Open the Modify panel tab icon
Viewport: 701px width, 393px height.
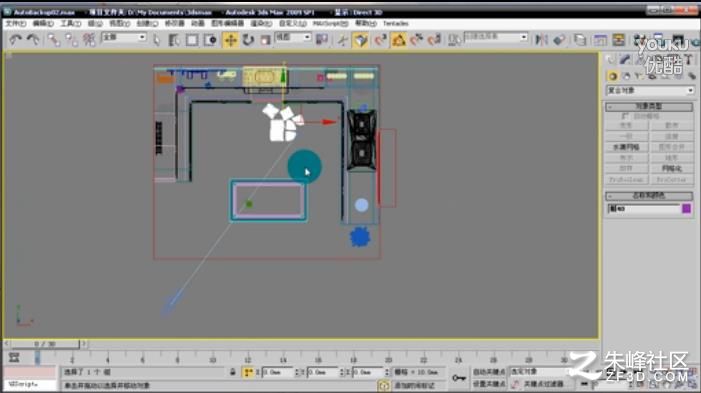pyautogui.click(x=625, y=59)
